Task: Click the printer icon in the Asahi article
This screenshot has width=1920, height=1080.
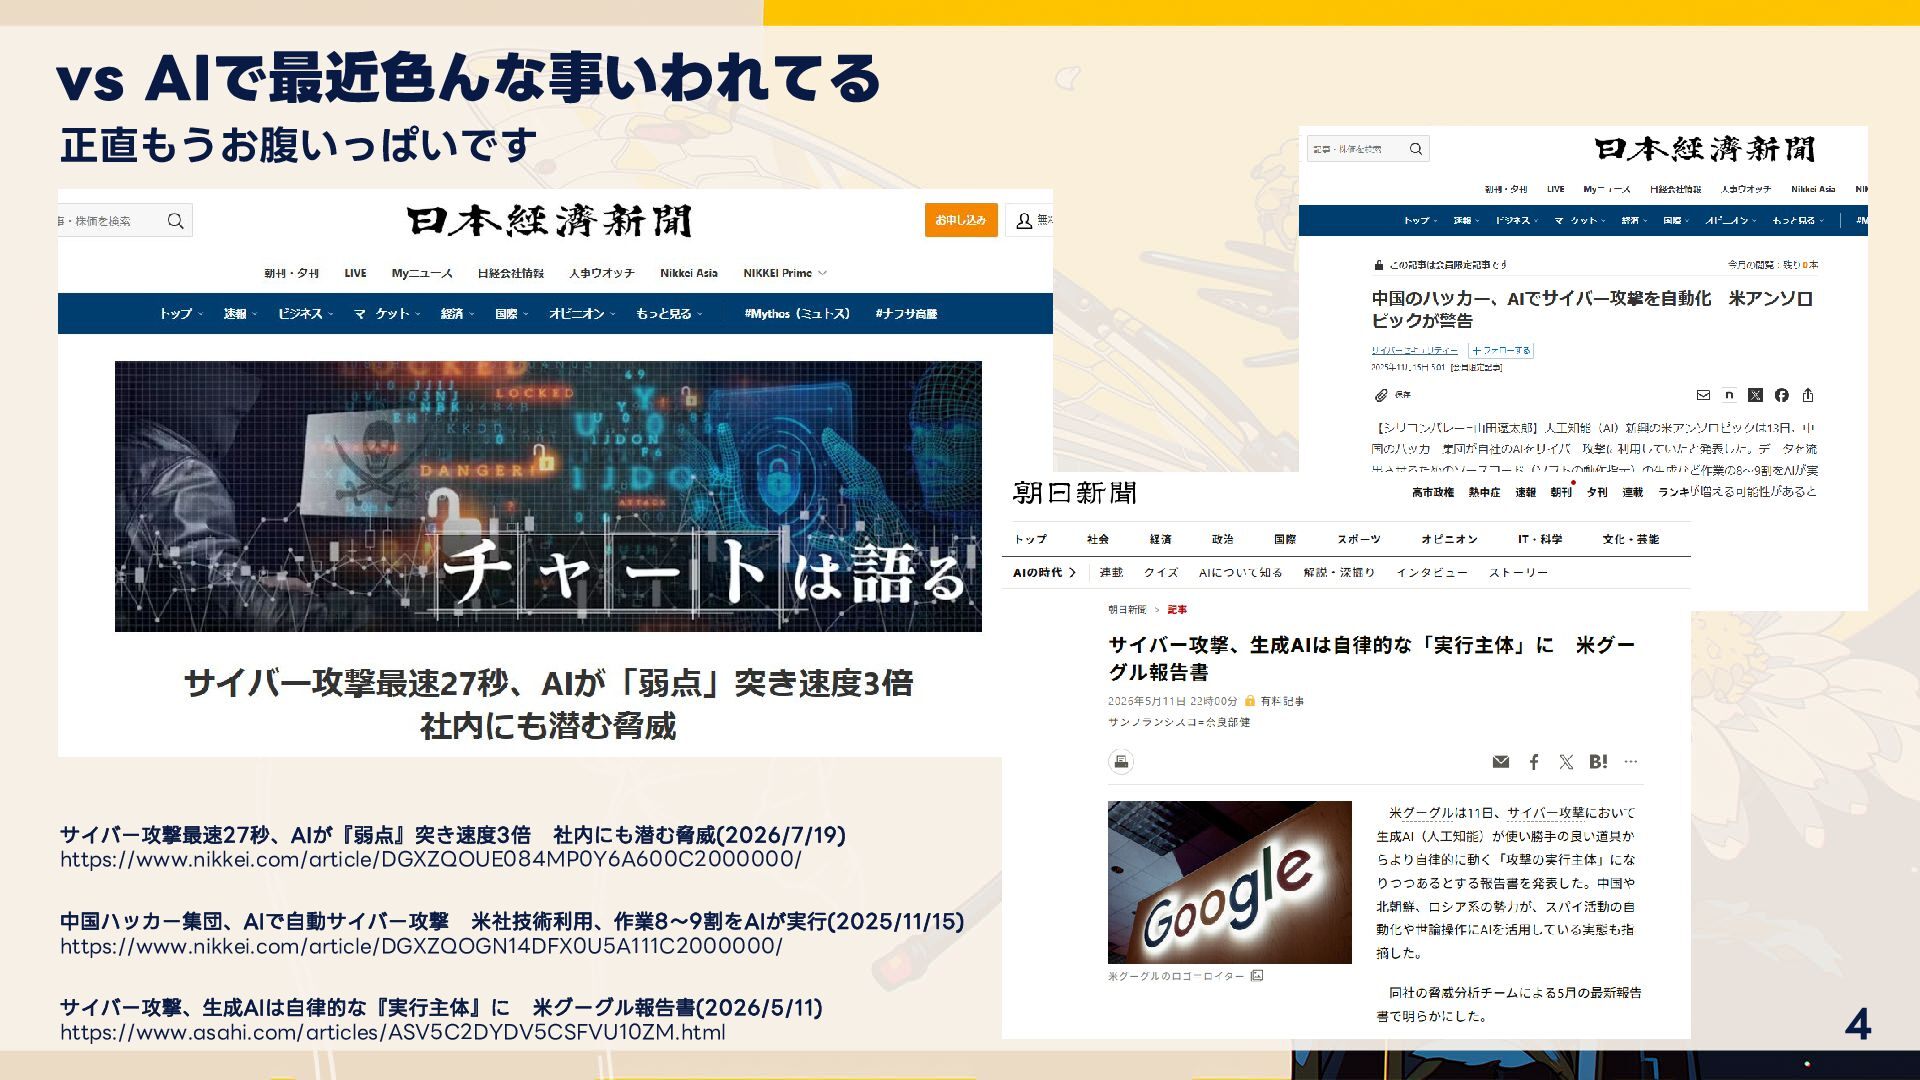Action: [x=1121, y=762]
